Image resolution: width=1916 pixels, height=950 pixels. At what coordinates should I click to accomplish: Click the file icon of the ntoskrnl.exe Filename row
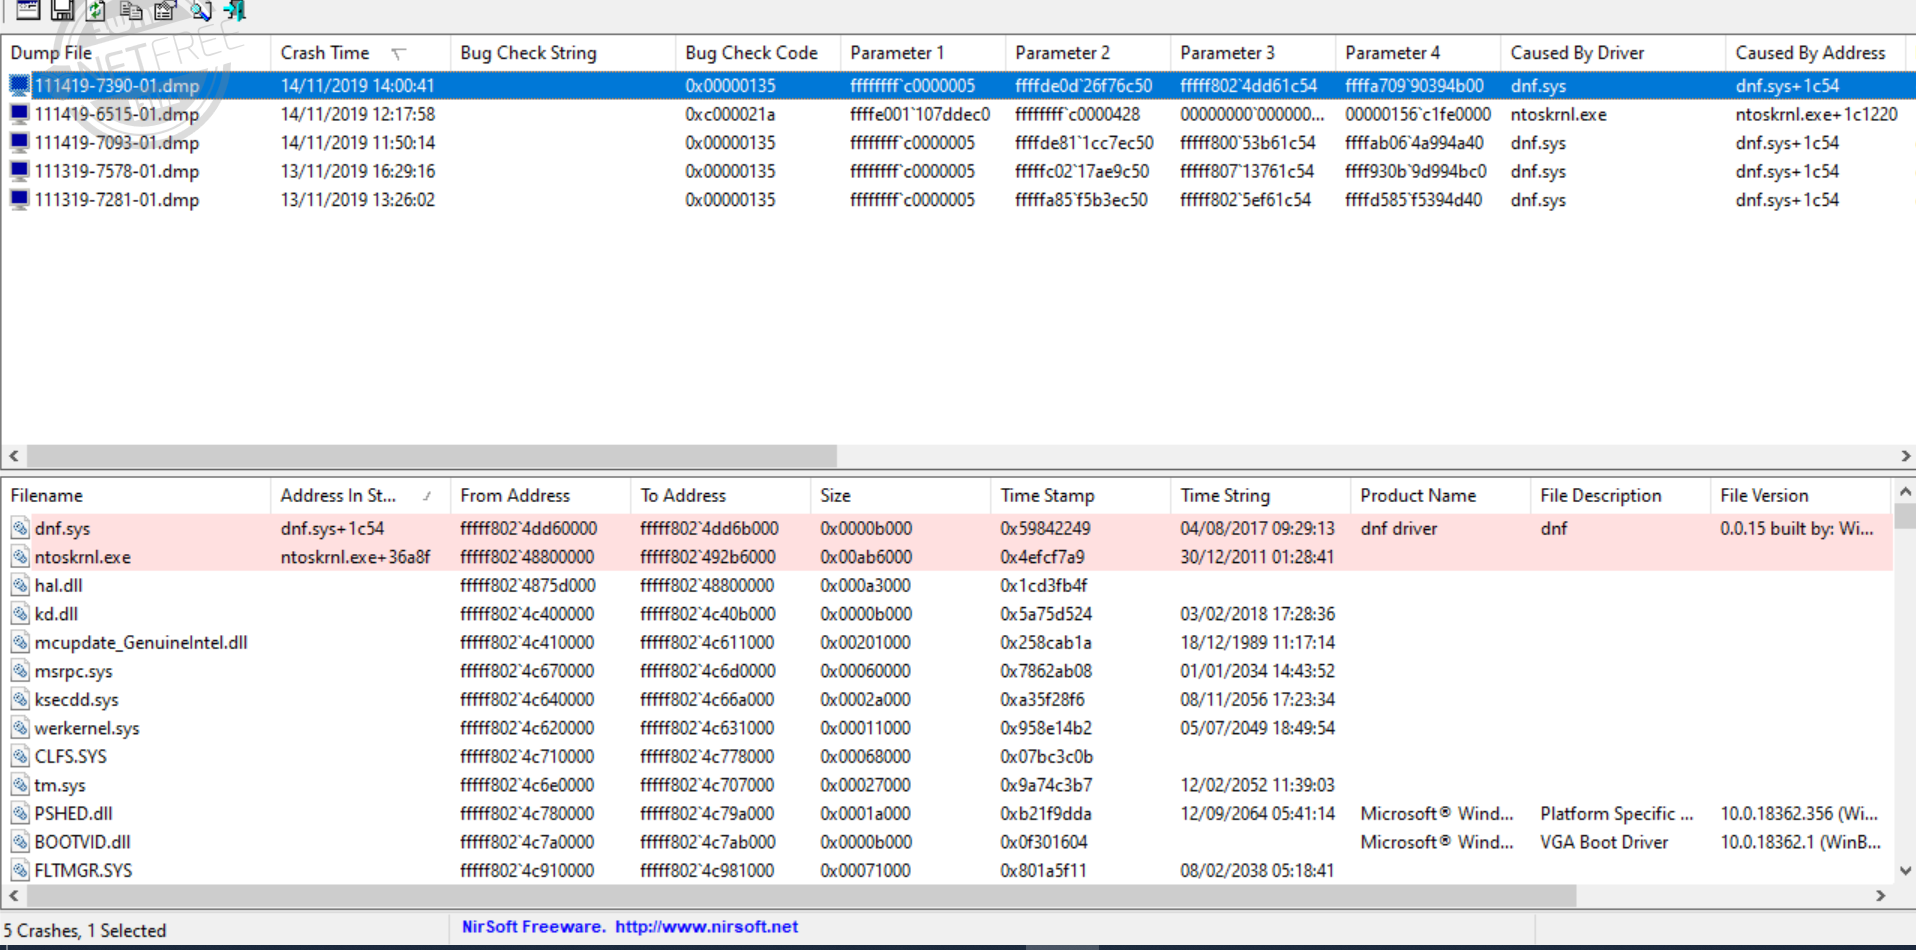click(20, 557)
